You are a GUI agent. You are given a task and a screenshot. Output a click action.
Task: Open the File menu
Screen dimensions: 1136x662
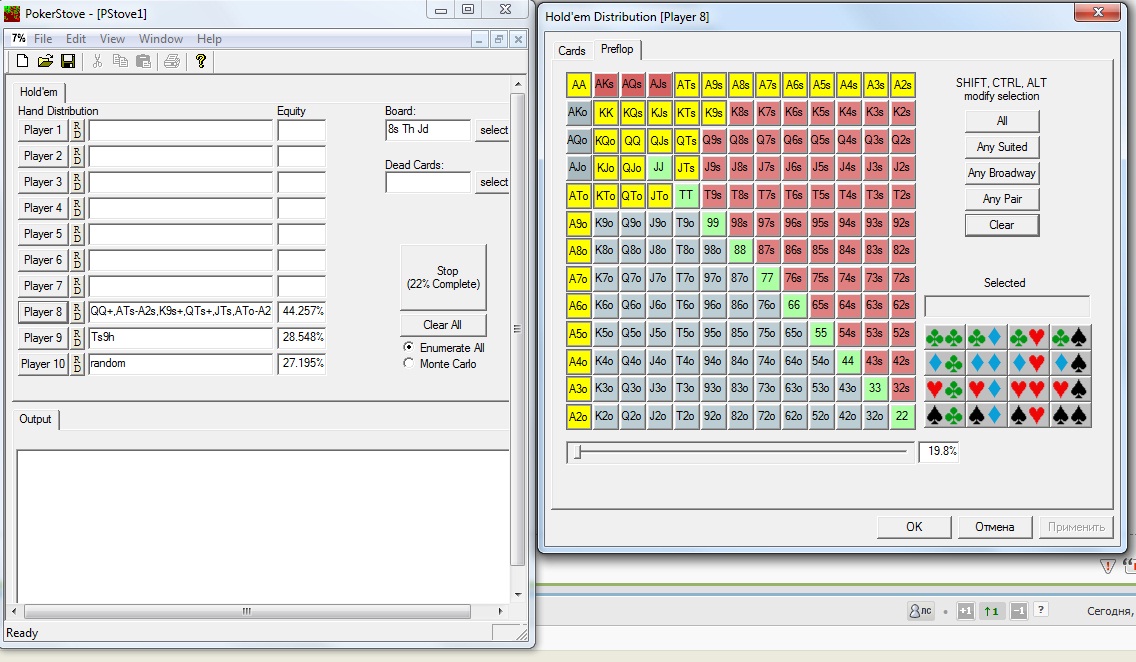(x=43, y=38)
